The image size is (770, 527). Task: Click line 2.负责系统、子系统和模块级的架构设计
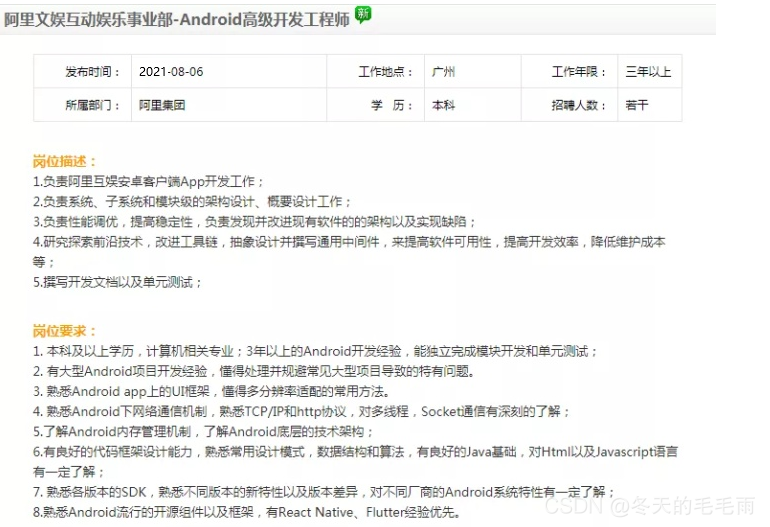(x=192, y=202)
